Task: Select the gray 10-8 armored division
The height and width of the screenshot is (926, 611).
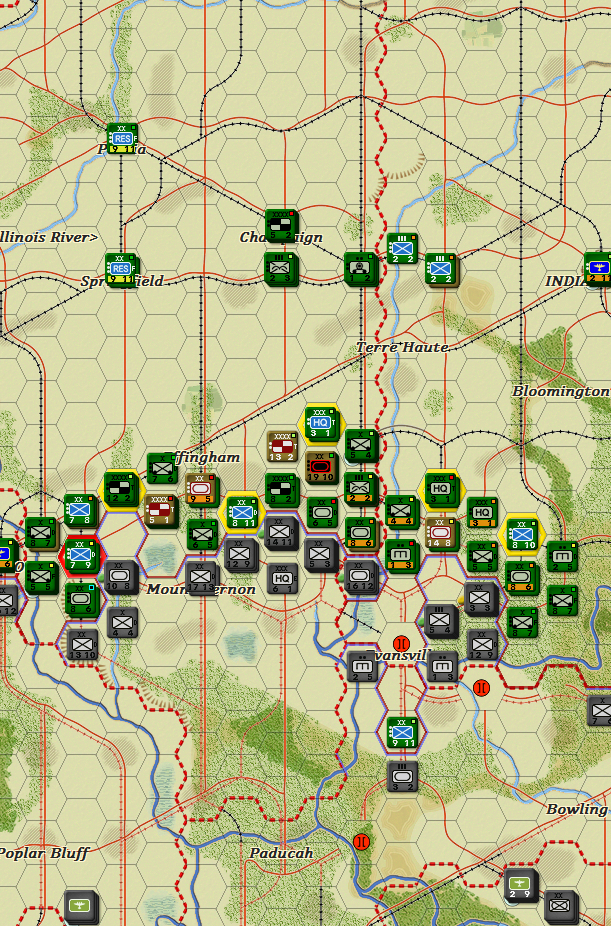Action: pyautogui.click(x=122, y=577)
